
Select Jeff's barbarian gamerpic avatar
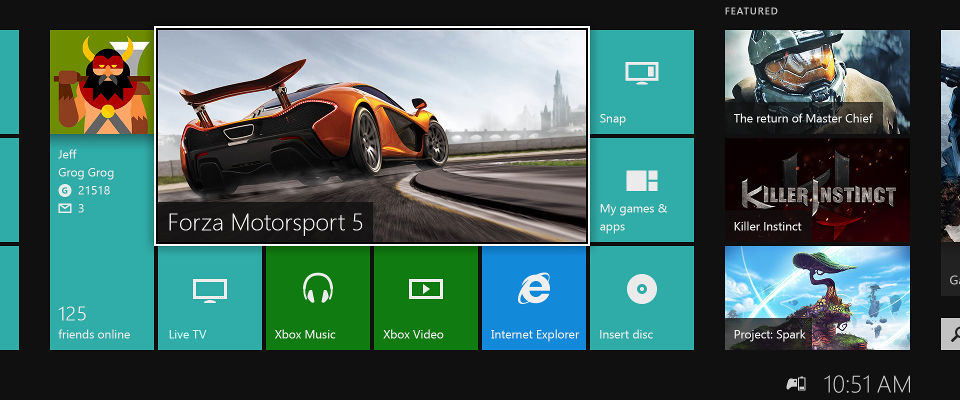tap(102, 81)
